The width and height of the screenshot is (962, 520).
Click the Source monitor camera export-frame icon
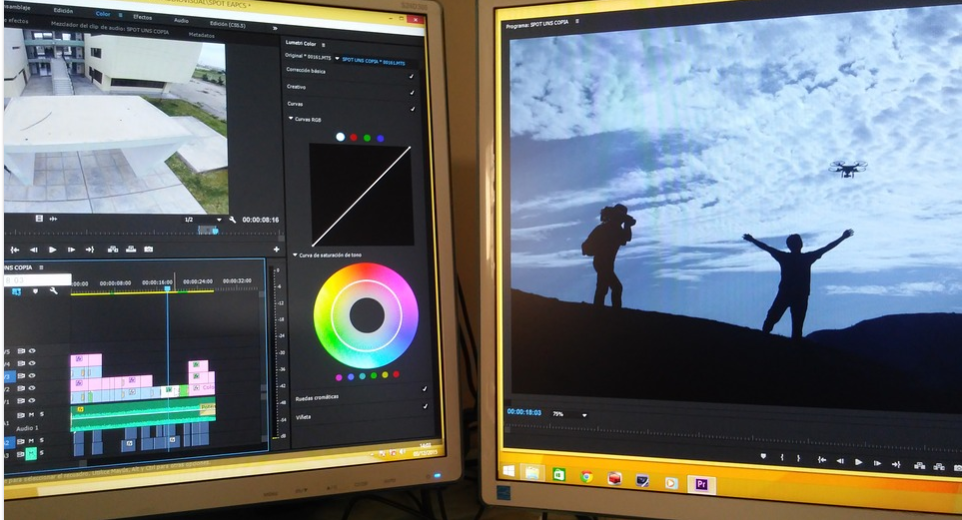coord(148,249)
